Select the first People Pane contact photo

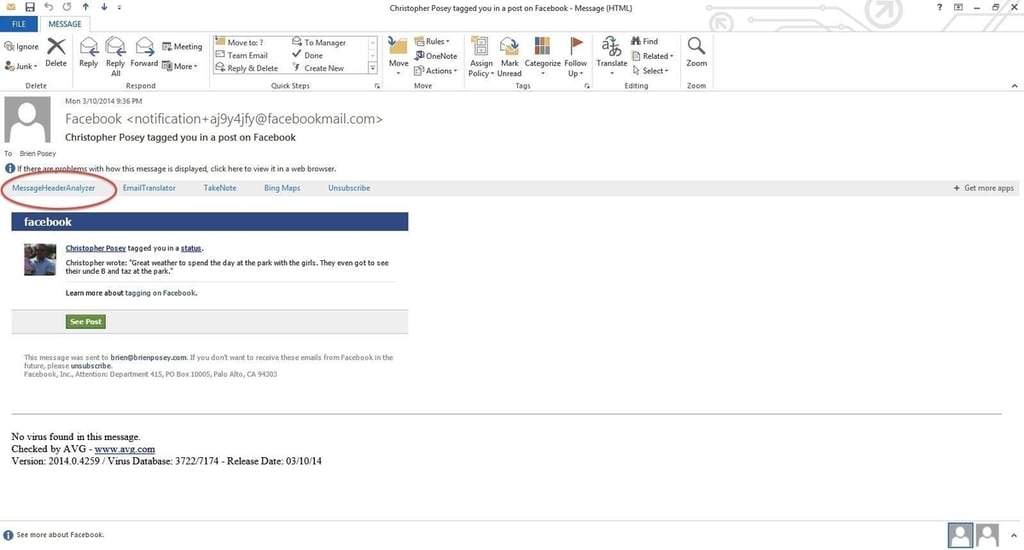pyautogui.click(x=960, y=536)
